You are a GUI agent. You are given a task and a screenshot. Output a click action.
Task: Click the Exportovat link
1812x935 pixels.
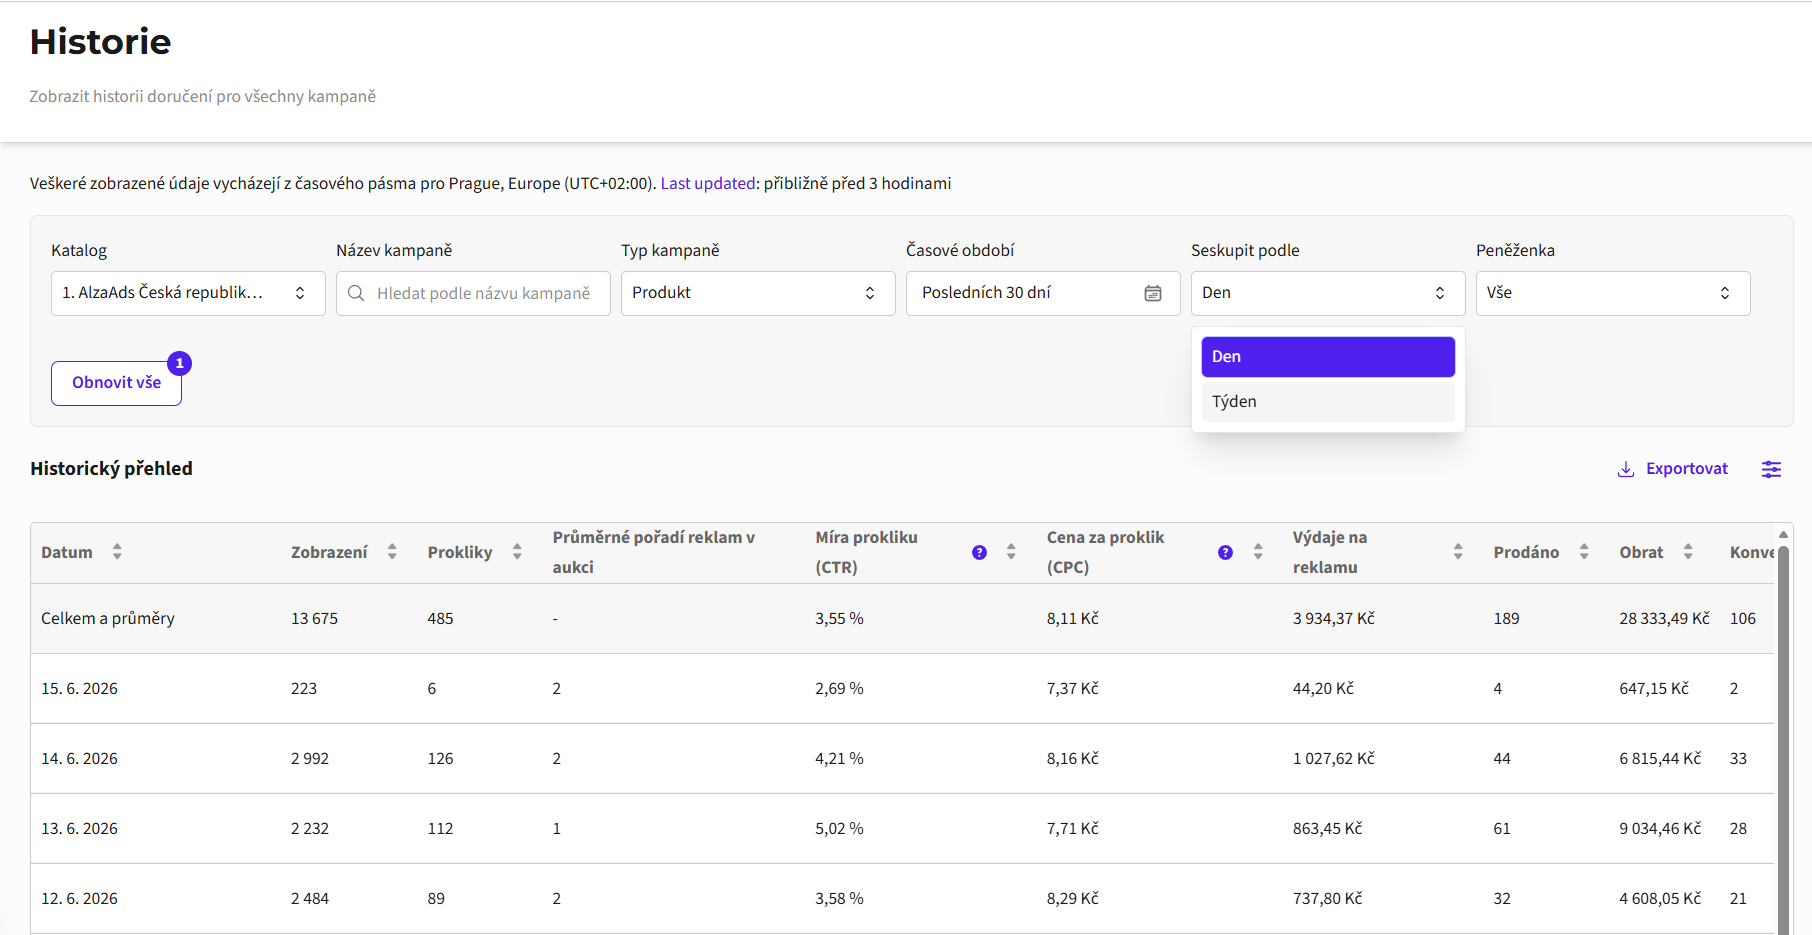pyautogui.click(x=1673, y=469)
